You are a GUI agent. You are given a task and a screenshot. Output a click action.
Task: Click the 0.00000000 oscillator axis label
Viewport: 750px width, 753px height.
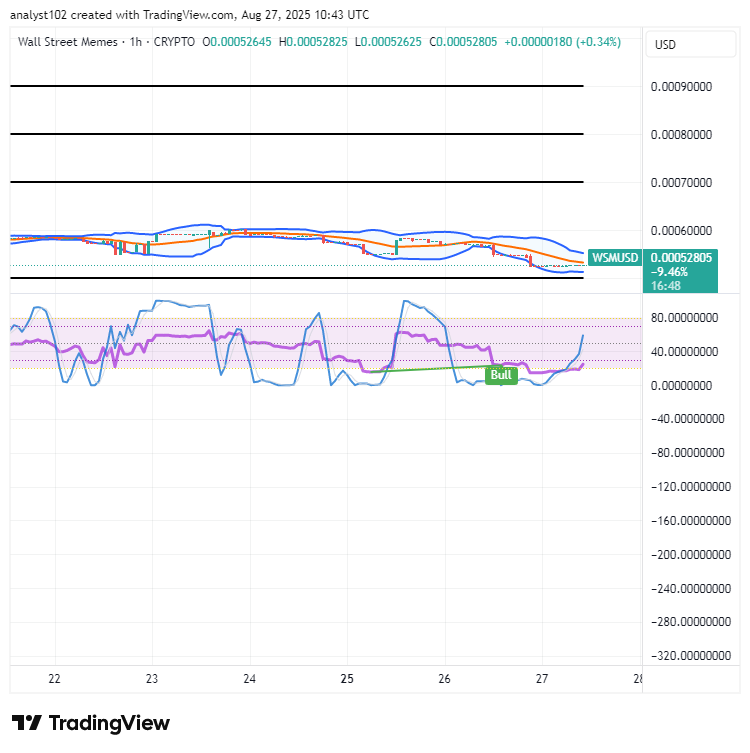(x=681, y=386)
